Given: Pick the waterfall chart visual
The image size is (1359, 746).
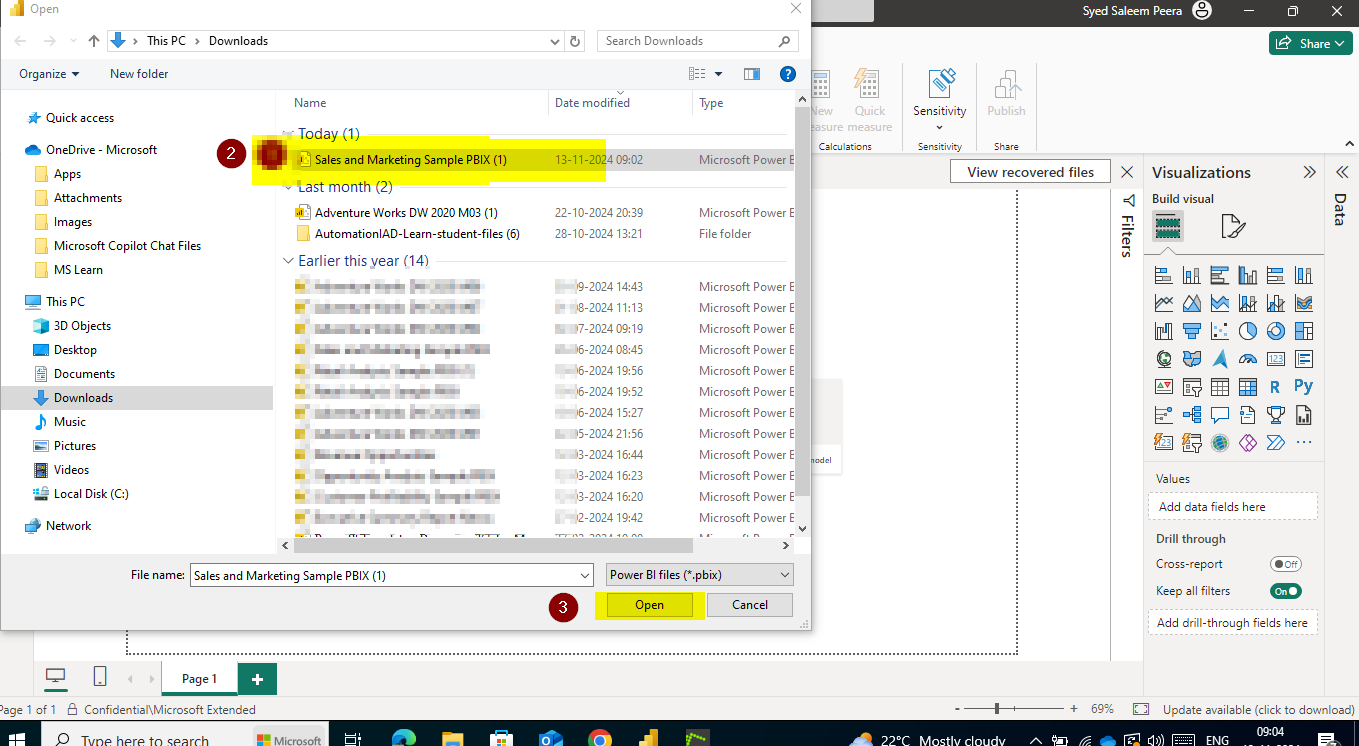Looking at the screenshot, I should [x=1163, y=331].
